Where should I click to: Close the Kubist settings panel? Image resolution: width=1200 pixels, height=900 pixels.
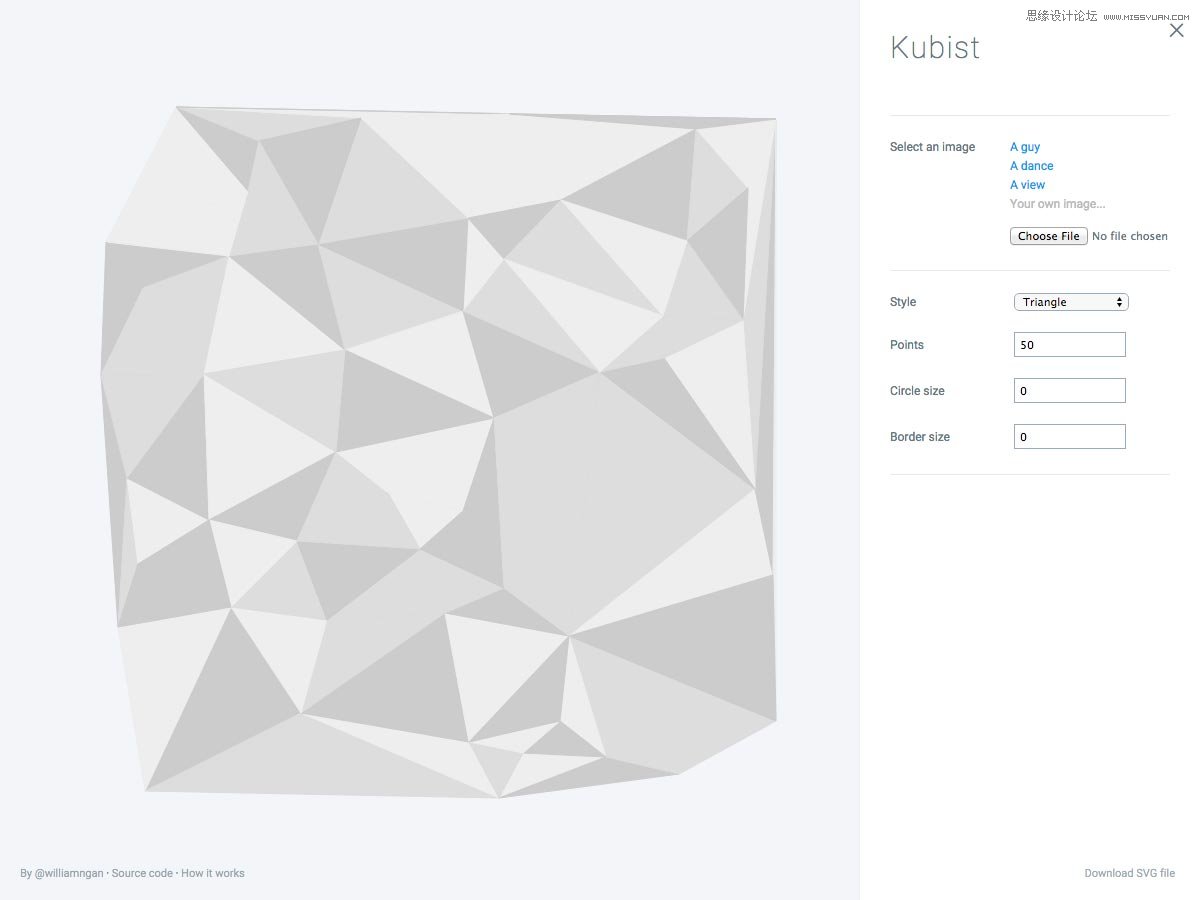click(x=1176, y=30)
